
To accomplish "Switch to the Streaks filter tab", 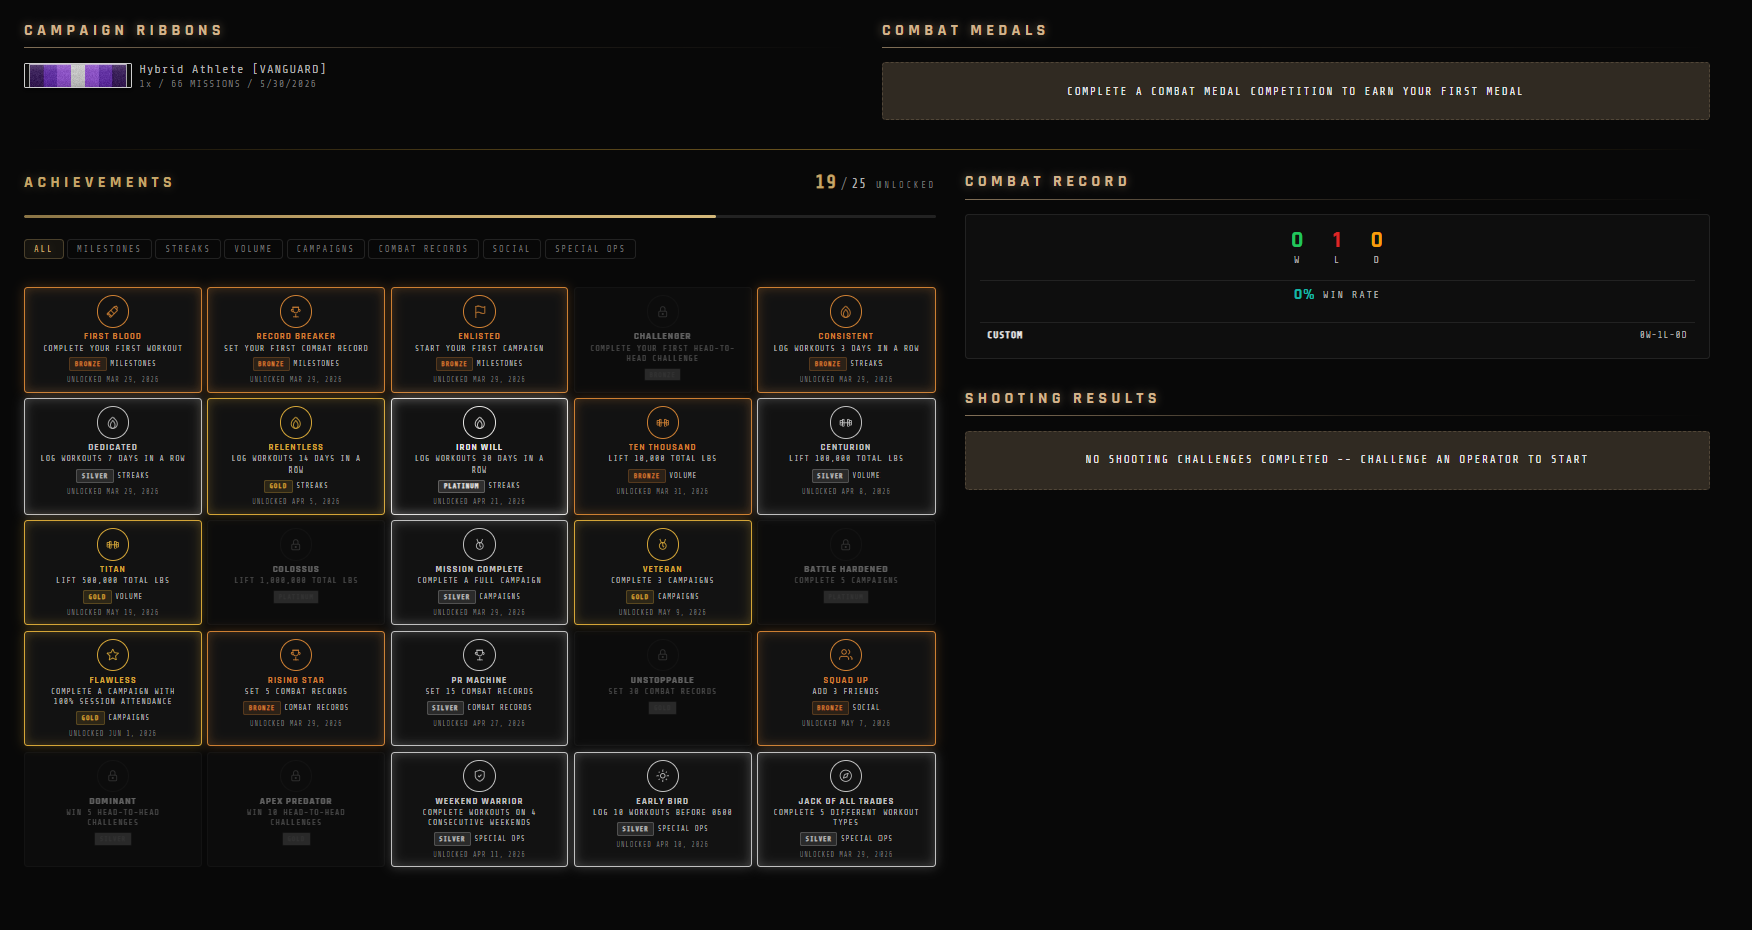I will [188, 249].
